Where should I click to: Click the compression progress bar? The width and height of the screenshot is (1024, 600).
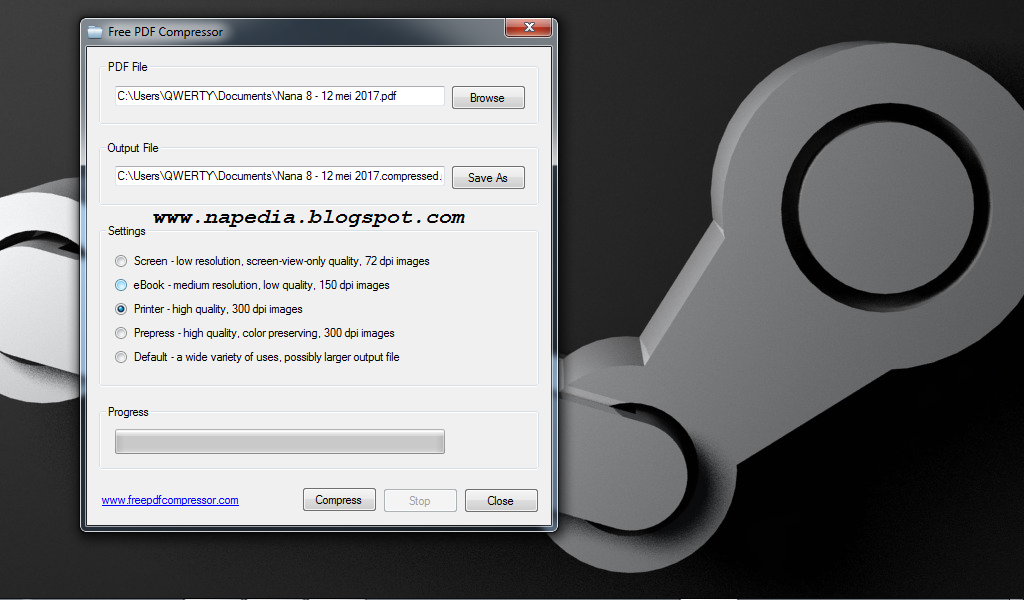point(280,441)
